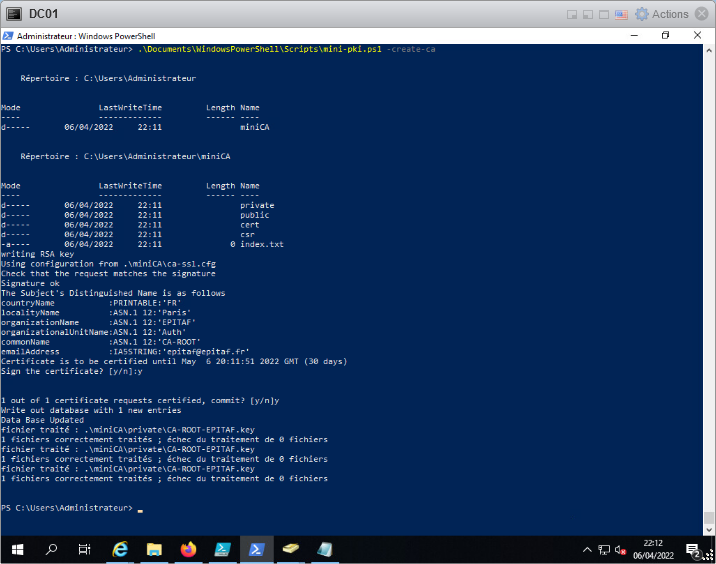Click the muted volume tray icon
The width and height of the screenshot is (716, 564).
[621, 550]
